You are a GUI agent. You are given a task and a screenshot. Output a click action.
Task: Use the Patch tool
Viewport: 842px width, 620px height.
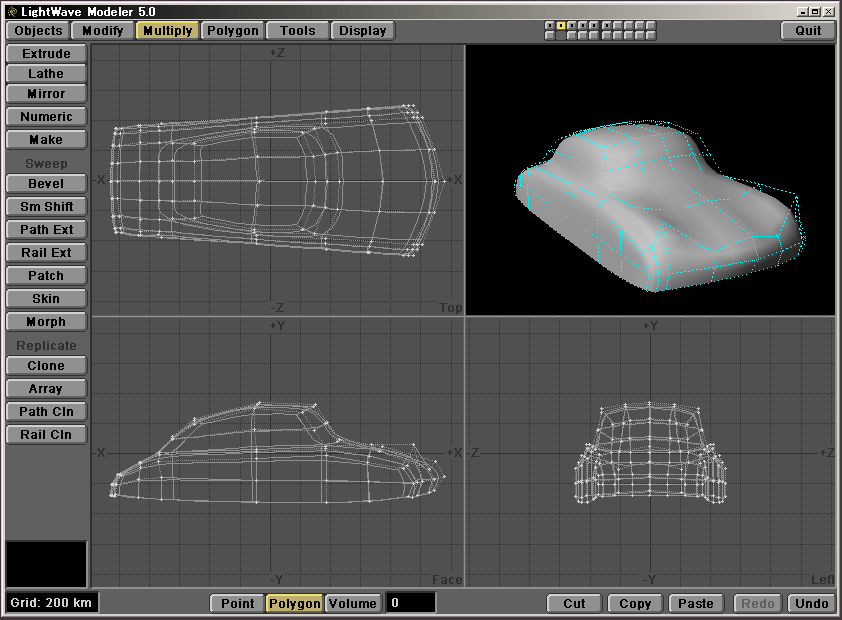point(46,275)
